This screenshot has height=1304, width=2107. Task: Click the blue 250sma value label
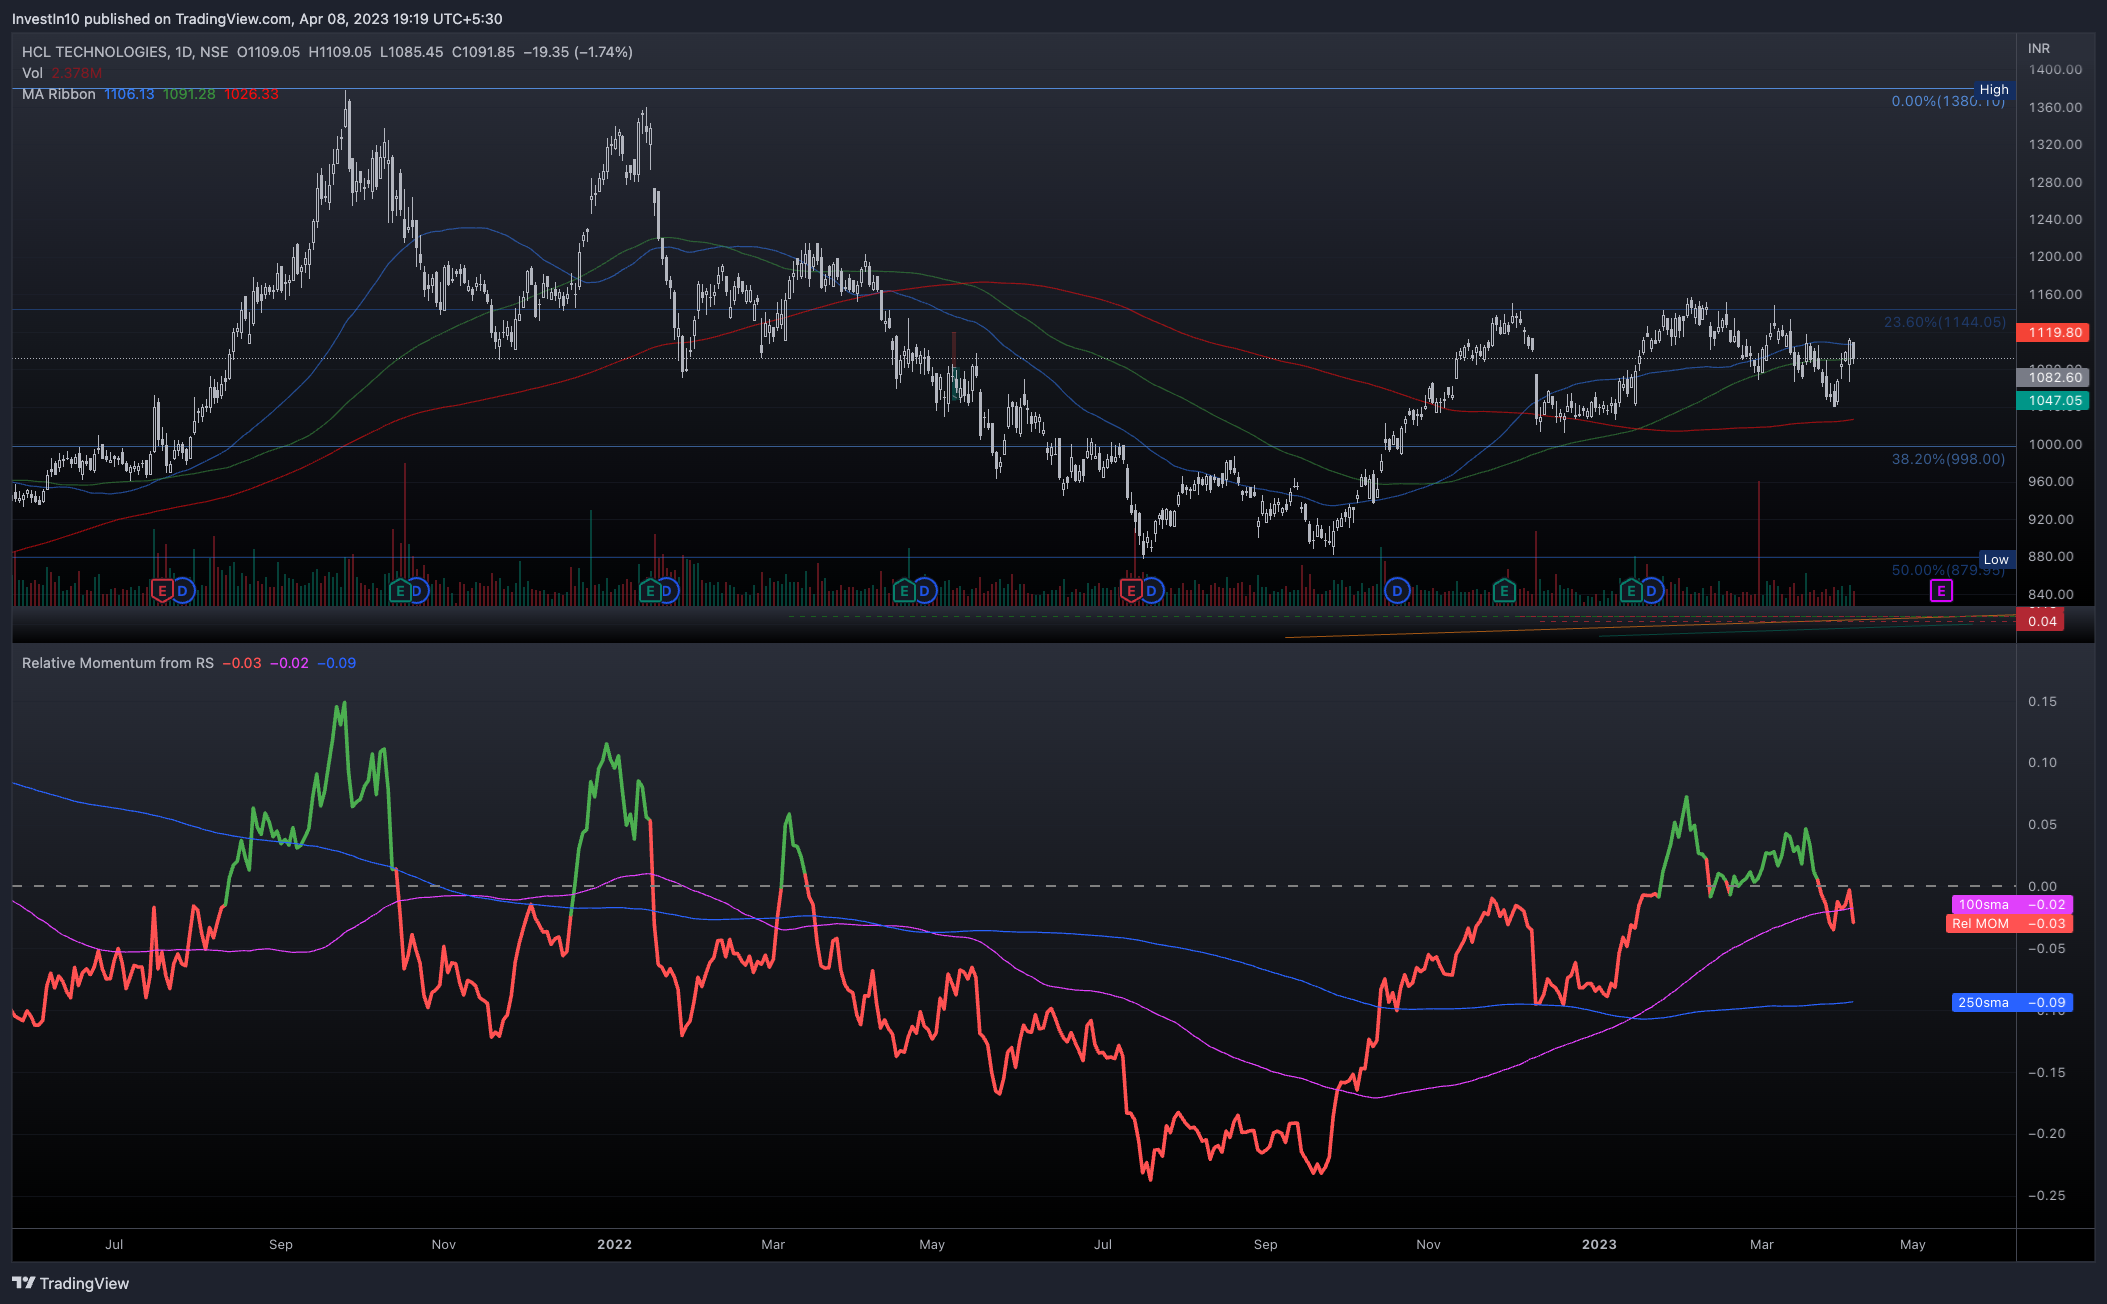coord(2012,1002)
